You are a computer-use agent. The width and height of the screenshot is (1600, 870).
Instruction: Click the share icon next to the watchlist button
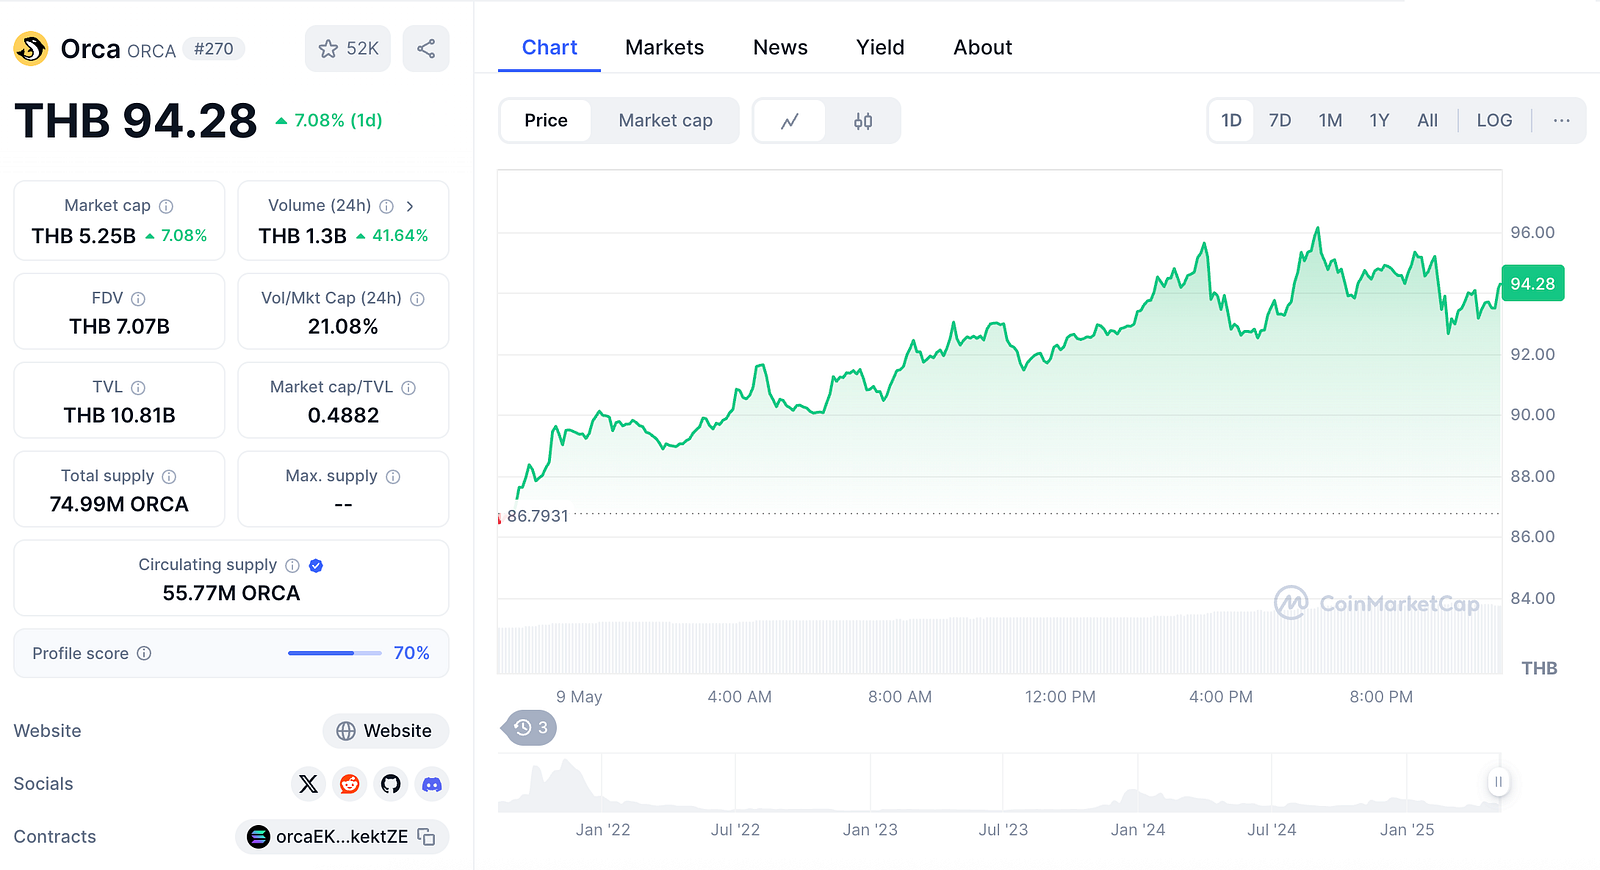point(426,49)
